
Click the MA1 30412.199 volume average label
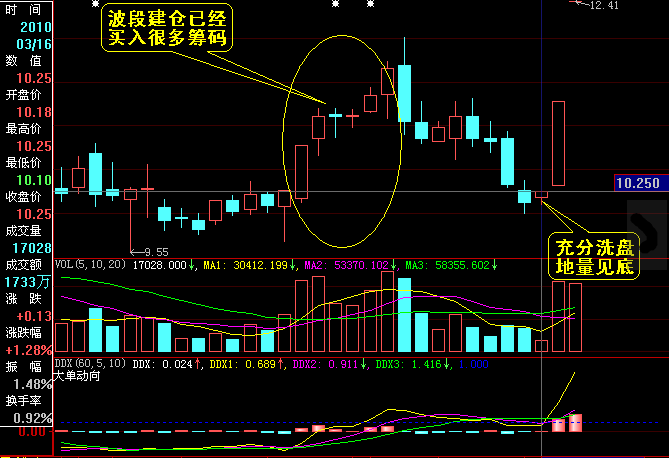coord(245,266)
